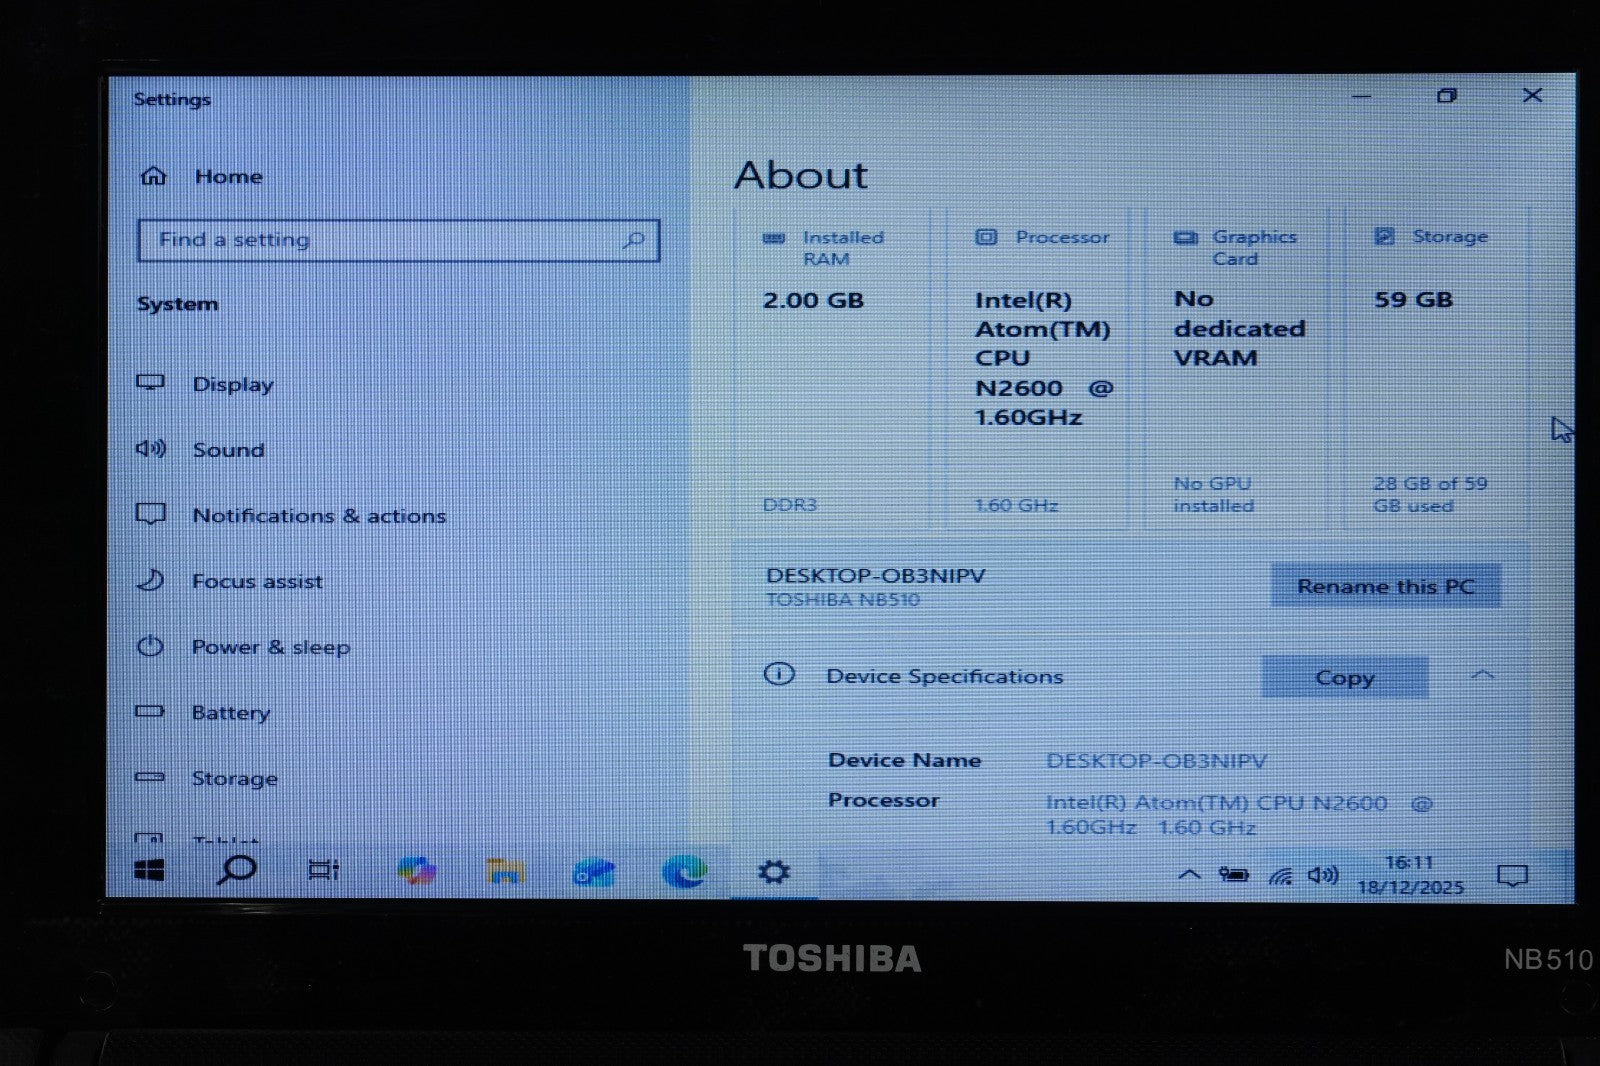Click the Sound speaker icon in the sidebar
Image resolution: width=1600 pixels, height=1066 pixels.
tap(150, 449)
